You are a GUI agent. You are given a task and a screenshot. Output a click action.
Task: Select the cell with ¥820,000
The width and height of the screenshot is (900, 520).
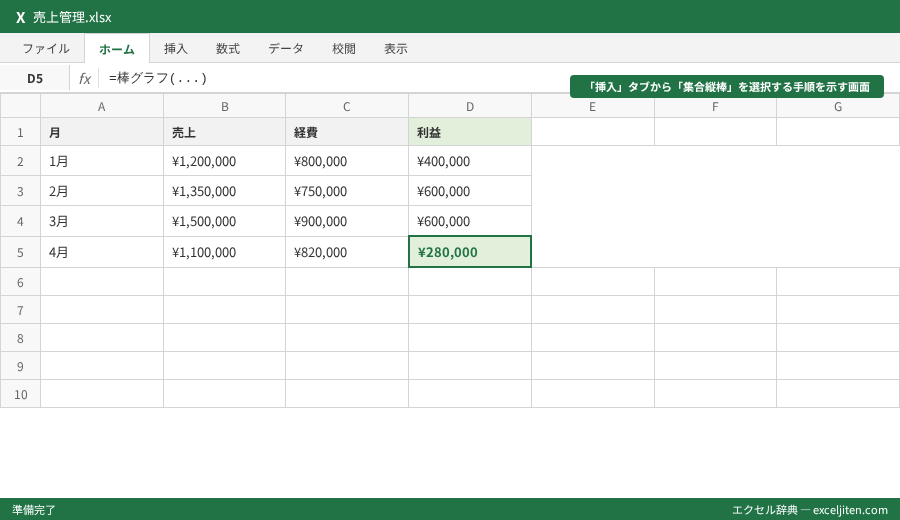pyautogui.click(x=347, y=252)
